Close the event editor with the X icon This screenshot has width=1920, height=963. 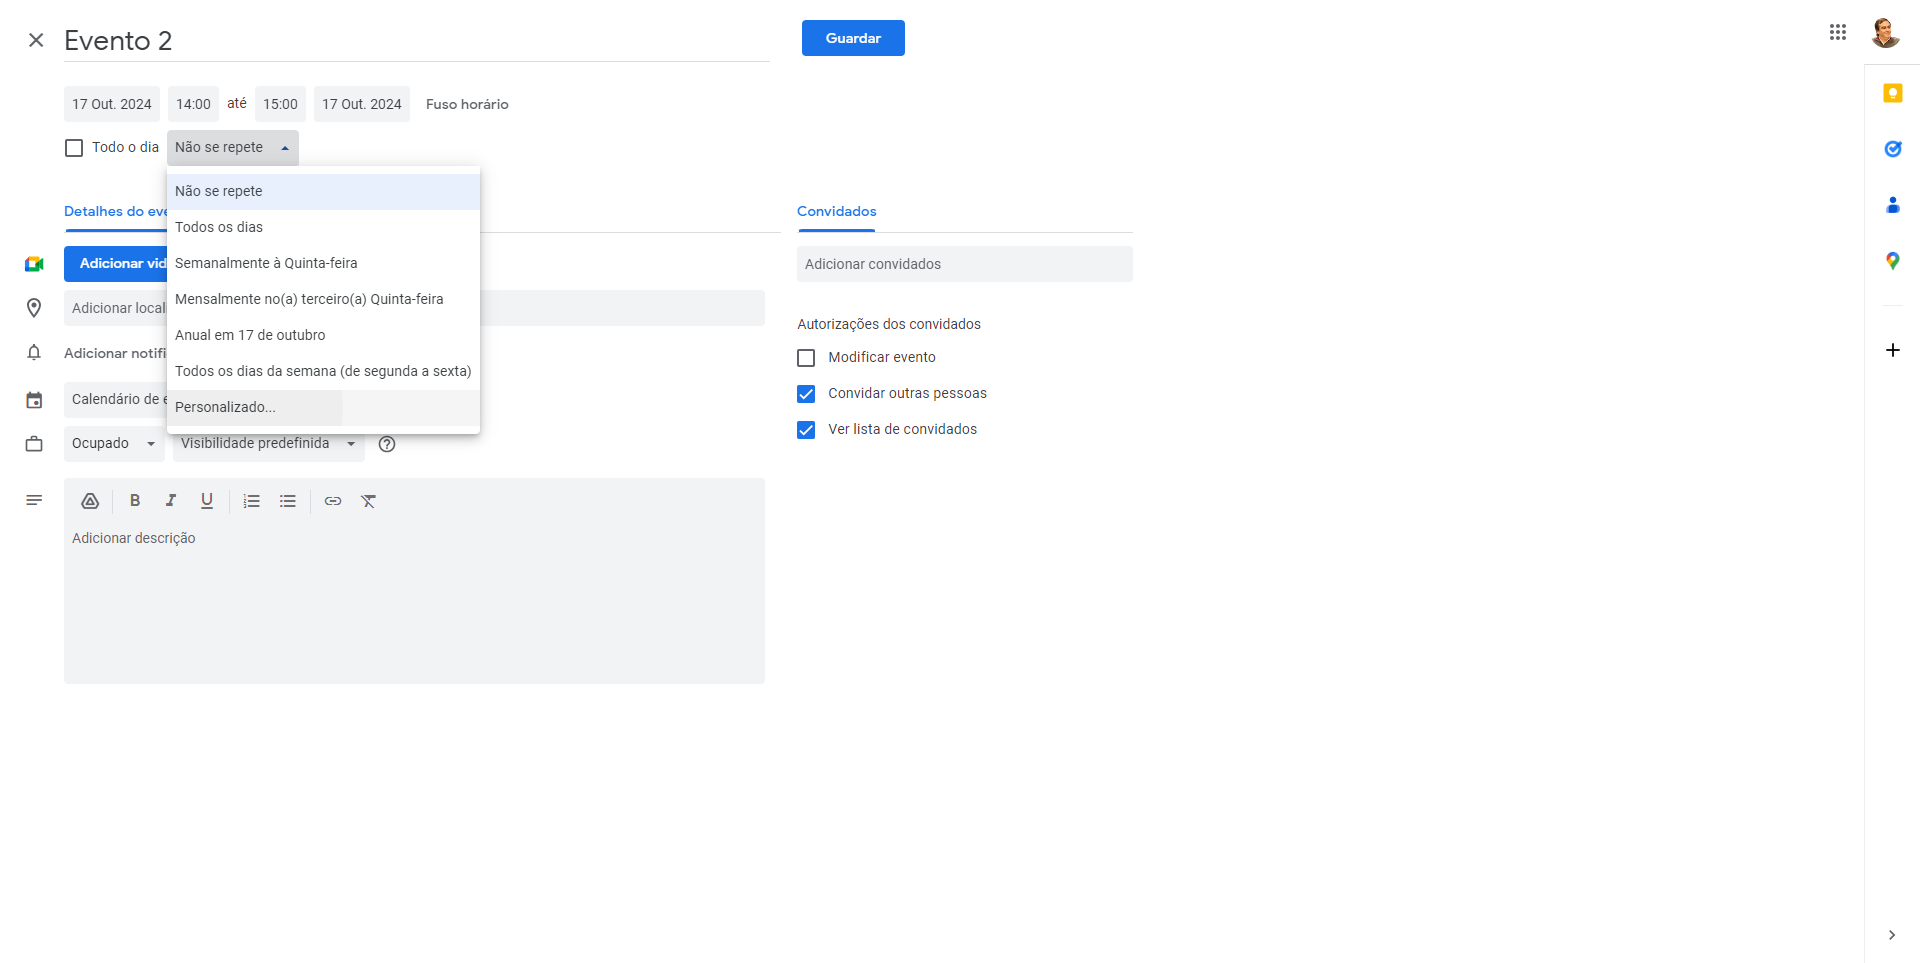point(36,40)
